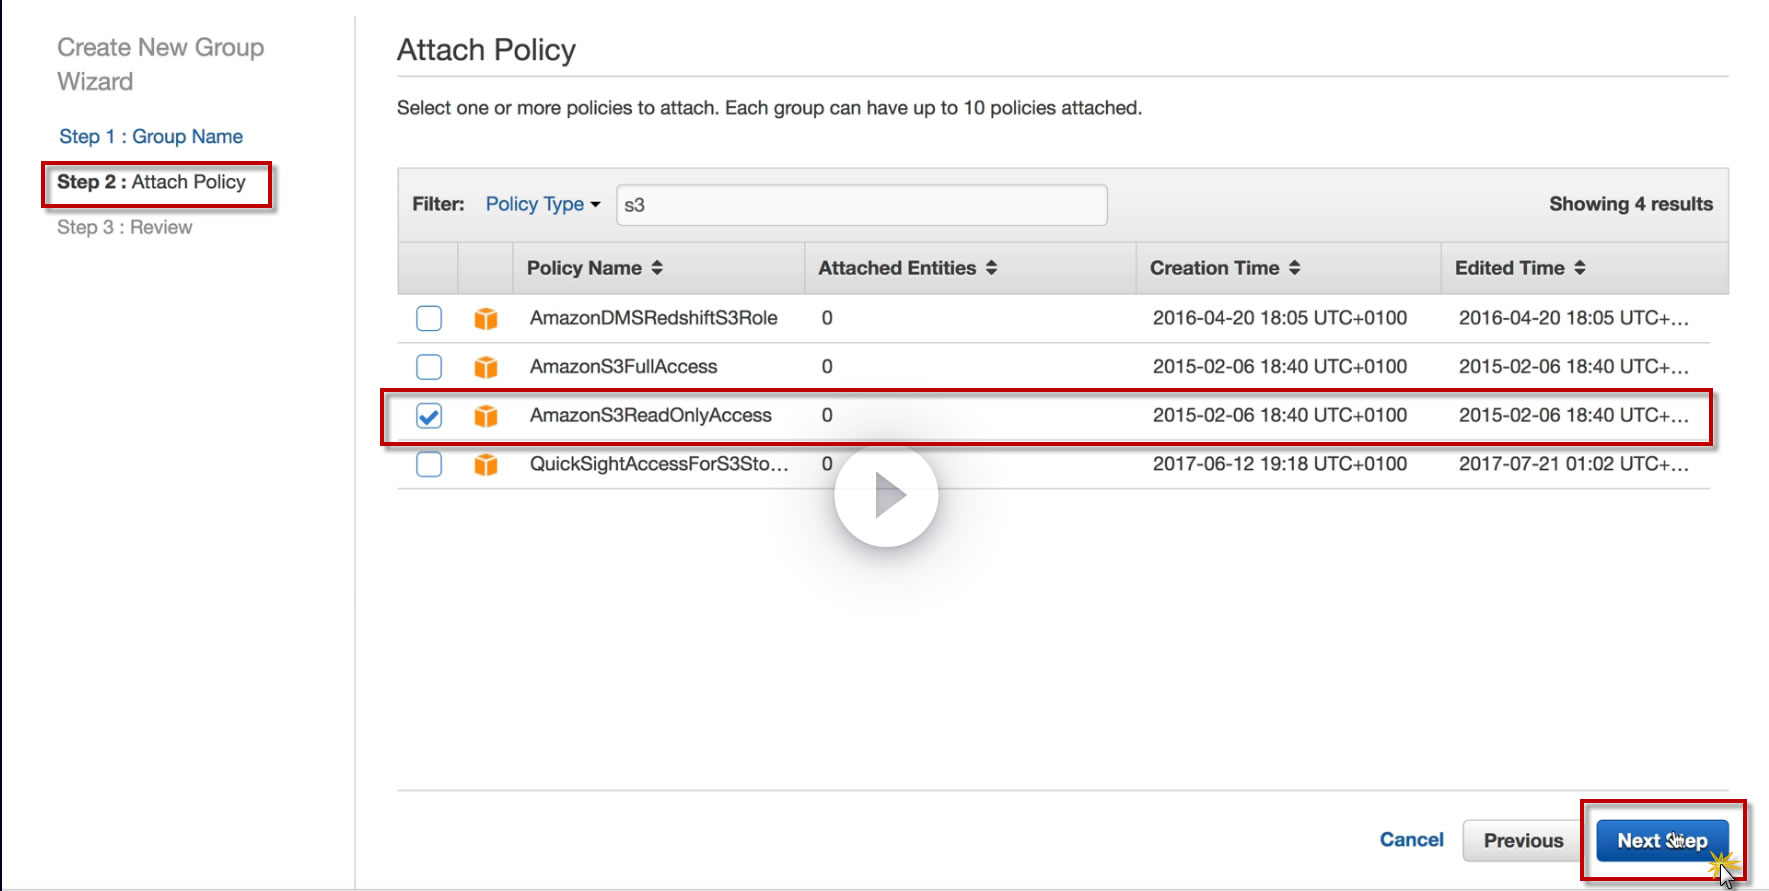Go back to Step 1 Group Name
The image size is (1769, 891).
coord(151,137)
